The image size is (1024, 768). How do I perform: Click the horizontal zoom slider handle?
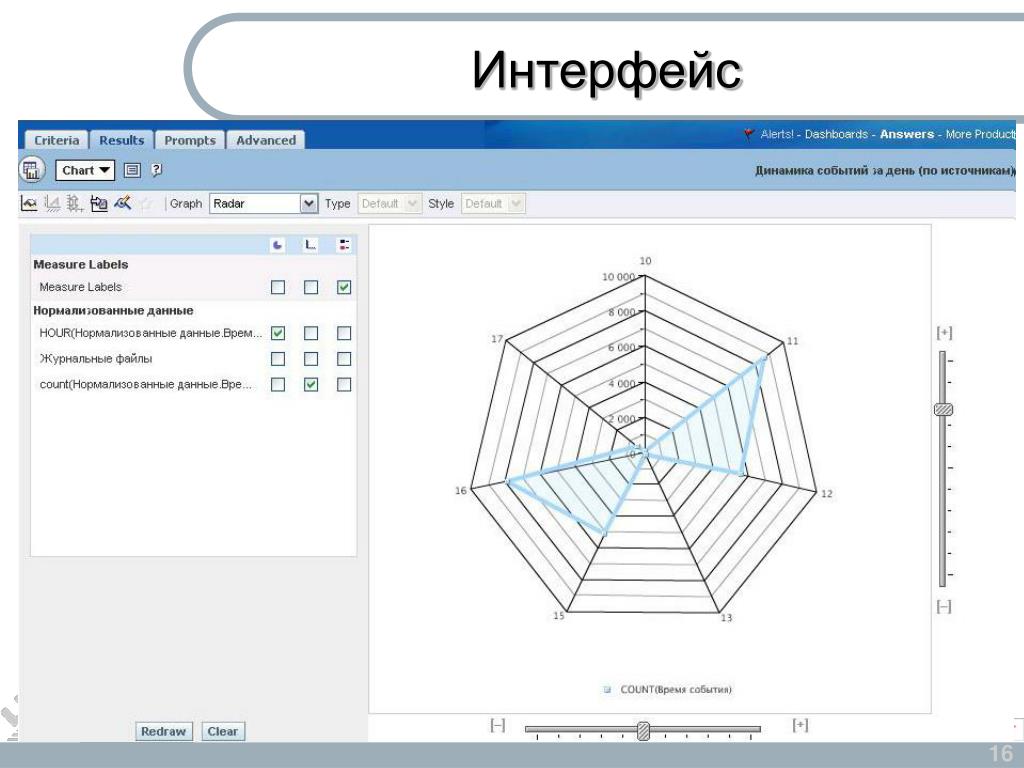click(x=643, y=731)
